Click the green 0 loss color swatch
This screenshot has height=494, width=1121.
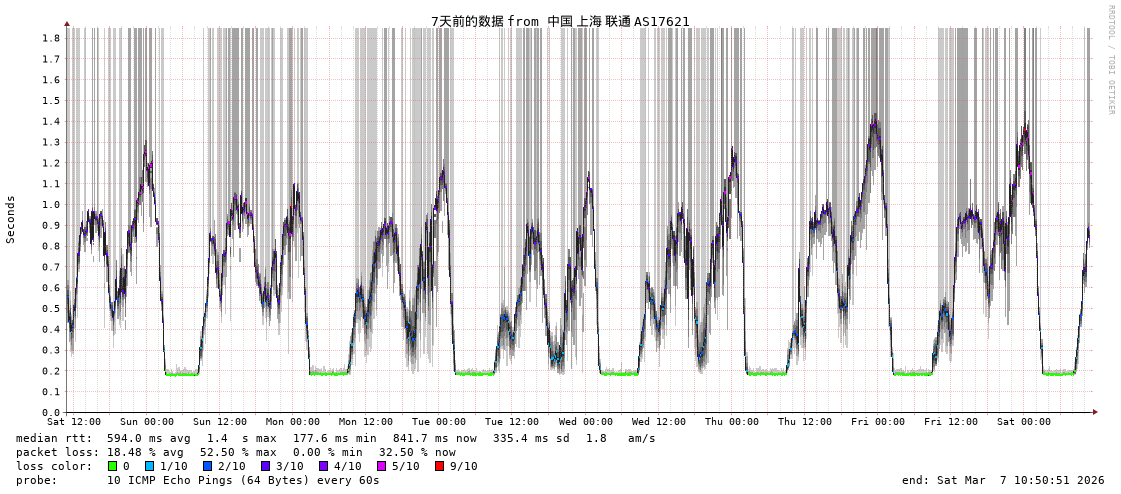(x=113, y=466)
